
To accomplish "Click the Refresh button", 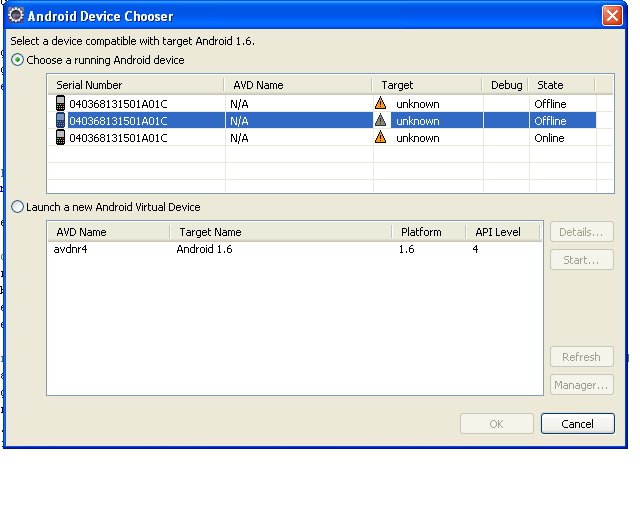I will click(582, 357).
